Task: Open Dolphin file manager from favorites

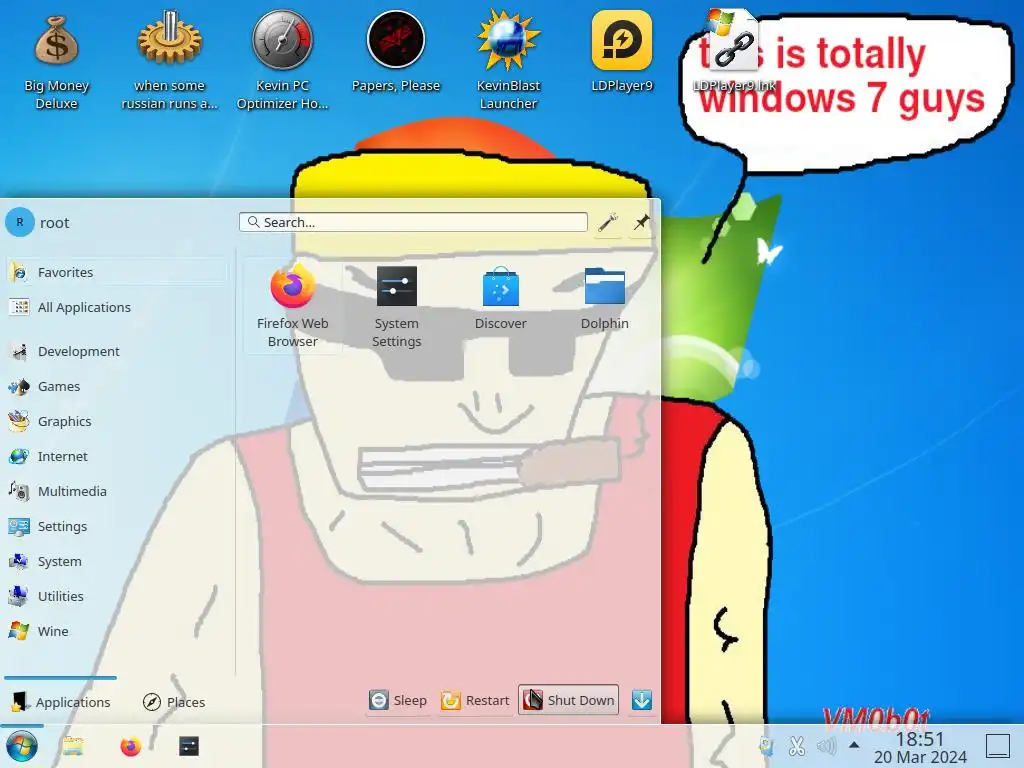Action: tap(605, 297)
